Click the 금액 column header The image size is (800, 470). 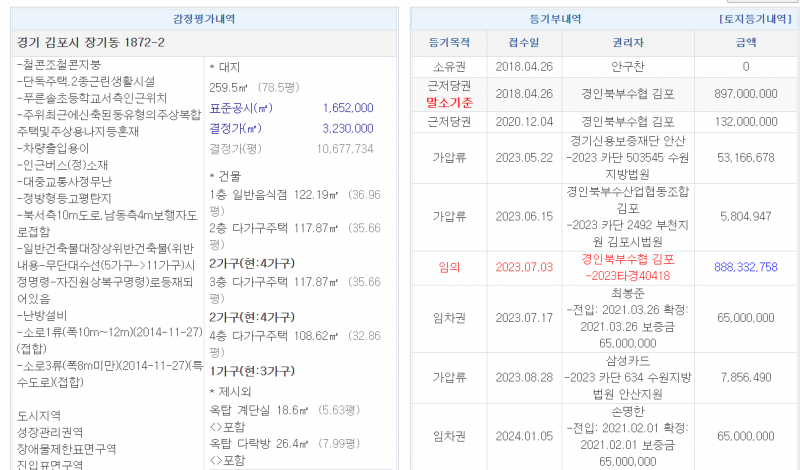pos(746,43)
